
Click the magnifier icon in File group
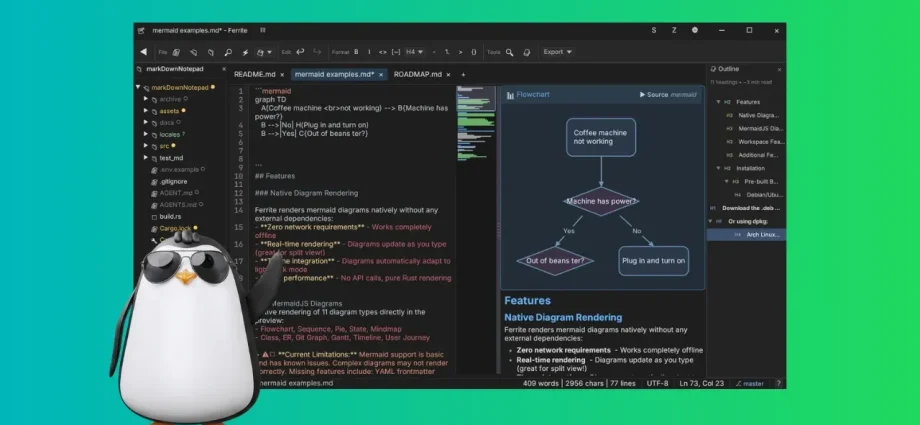pos(228,52)
